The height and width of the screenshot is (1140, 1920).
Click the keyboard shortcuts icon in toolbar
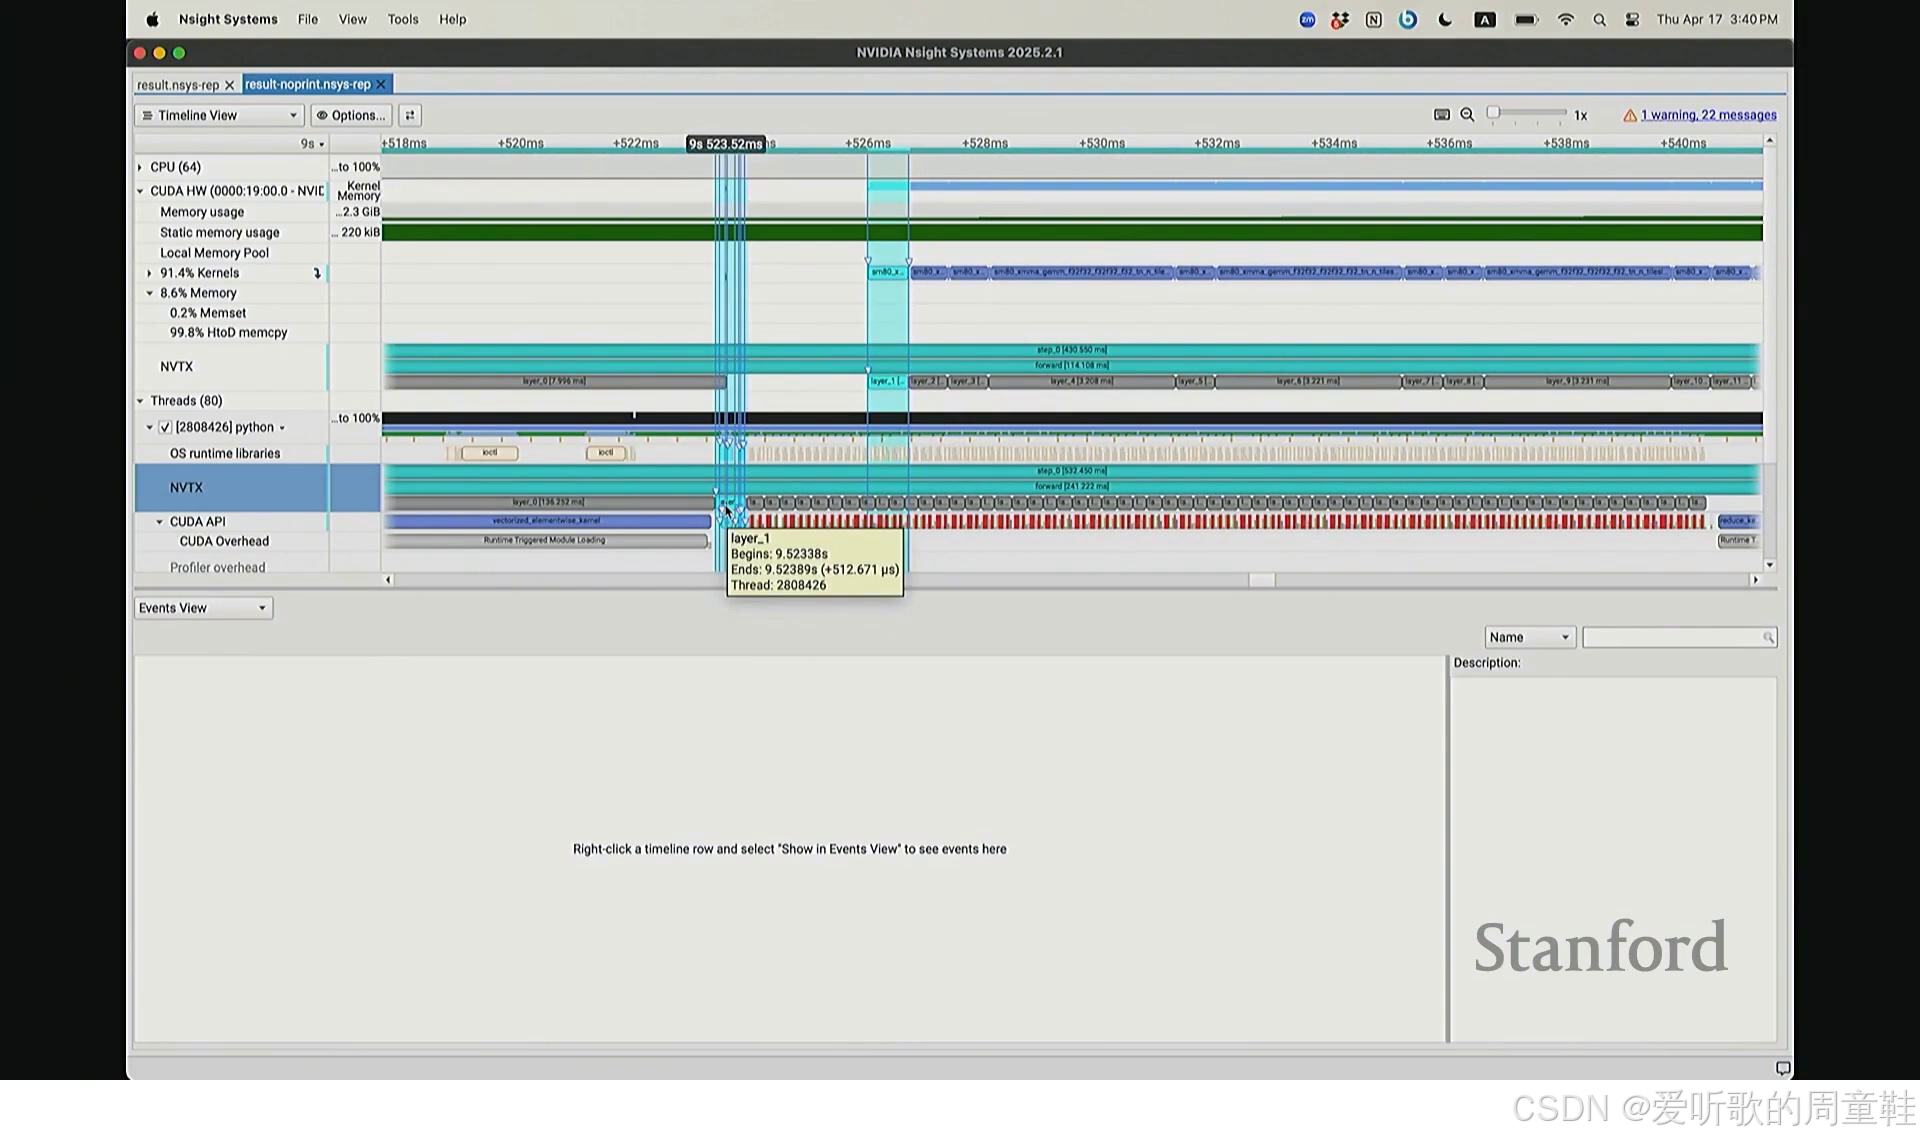click(x=1441, y=115)
